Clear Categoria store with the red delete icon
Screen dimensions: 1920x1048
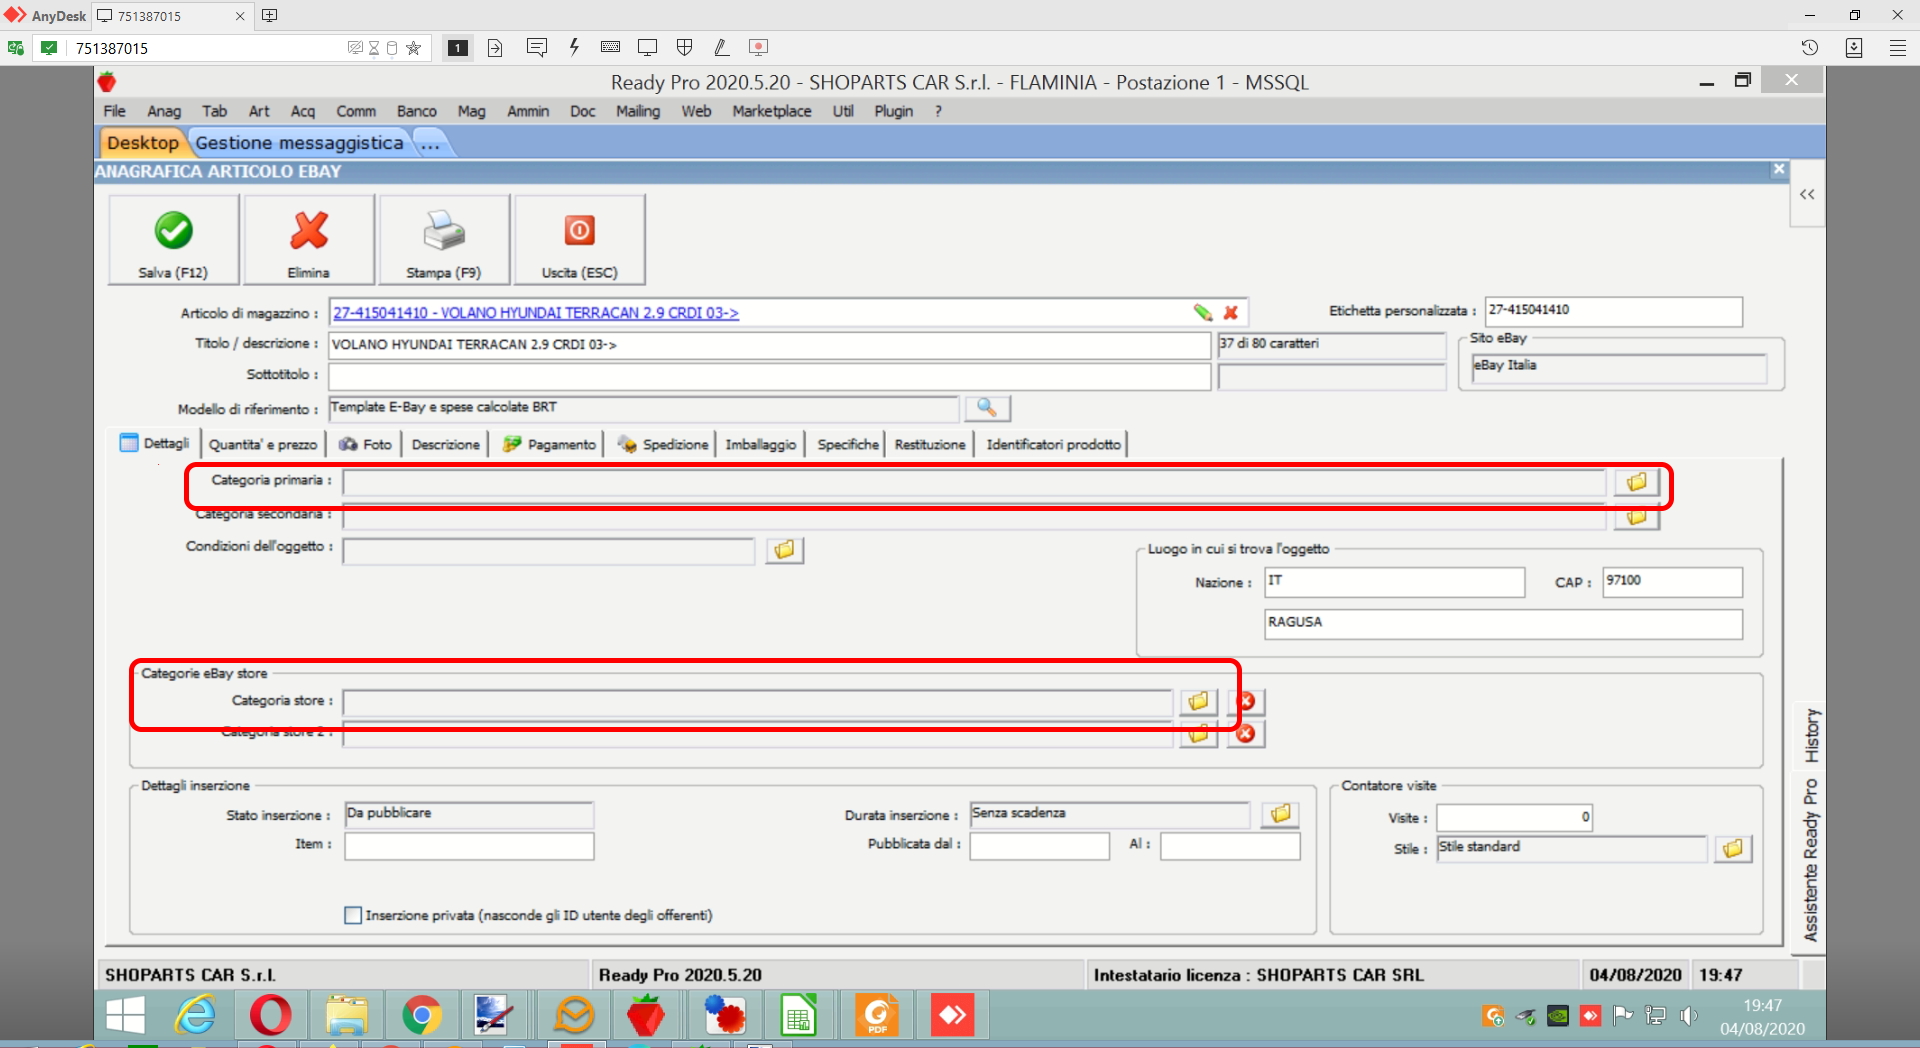pyautogui.click(x=1246, y=702)
